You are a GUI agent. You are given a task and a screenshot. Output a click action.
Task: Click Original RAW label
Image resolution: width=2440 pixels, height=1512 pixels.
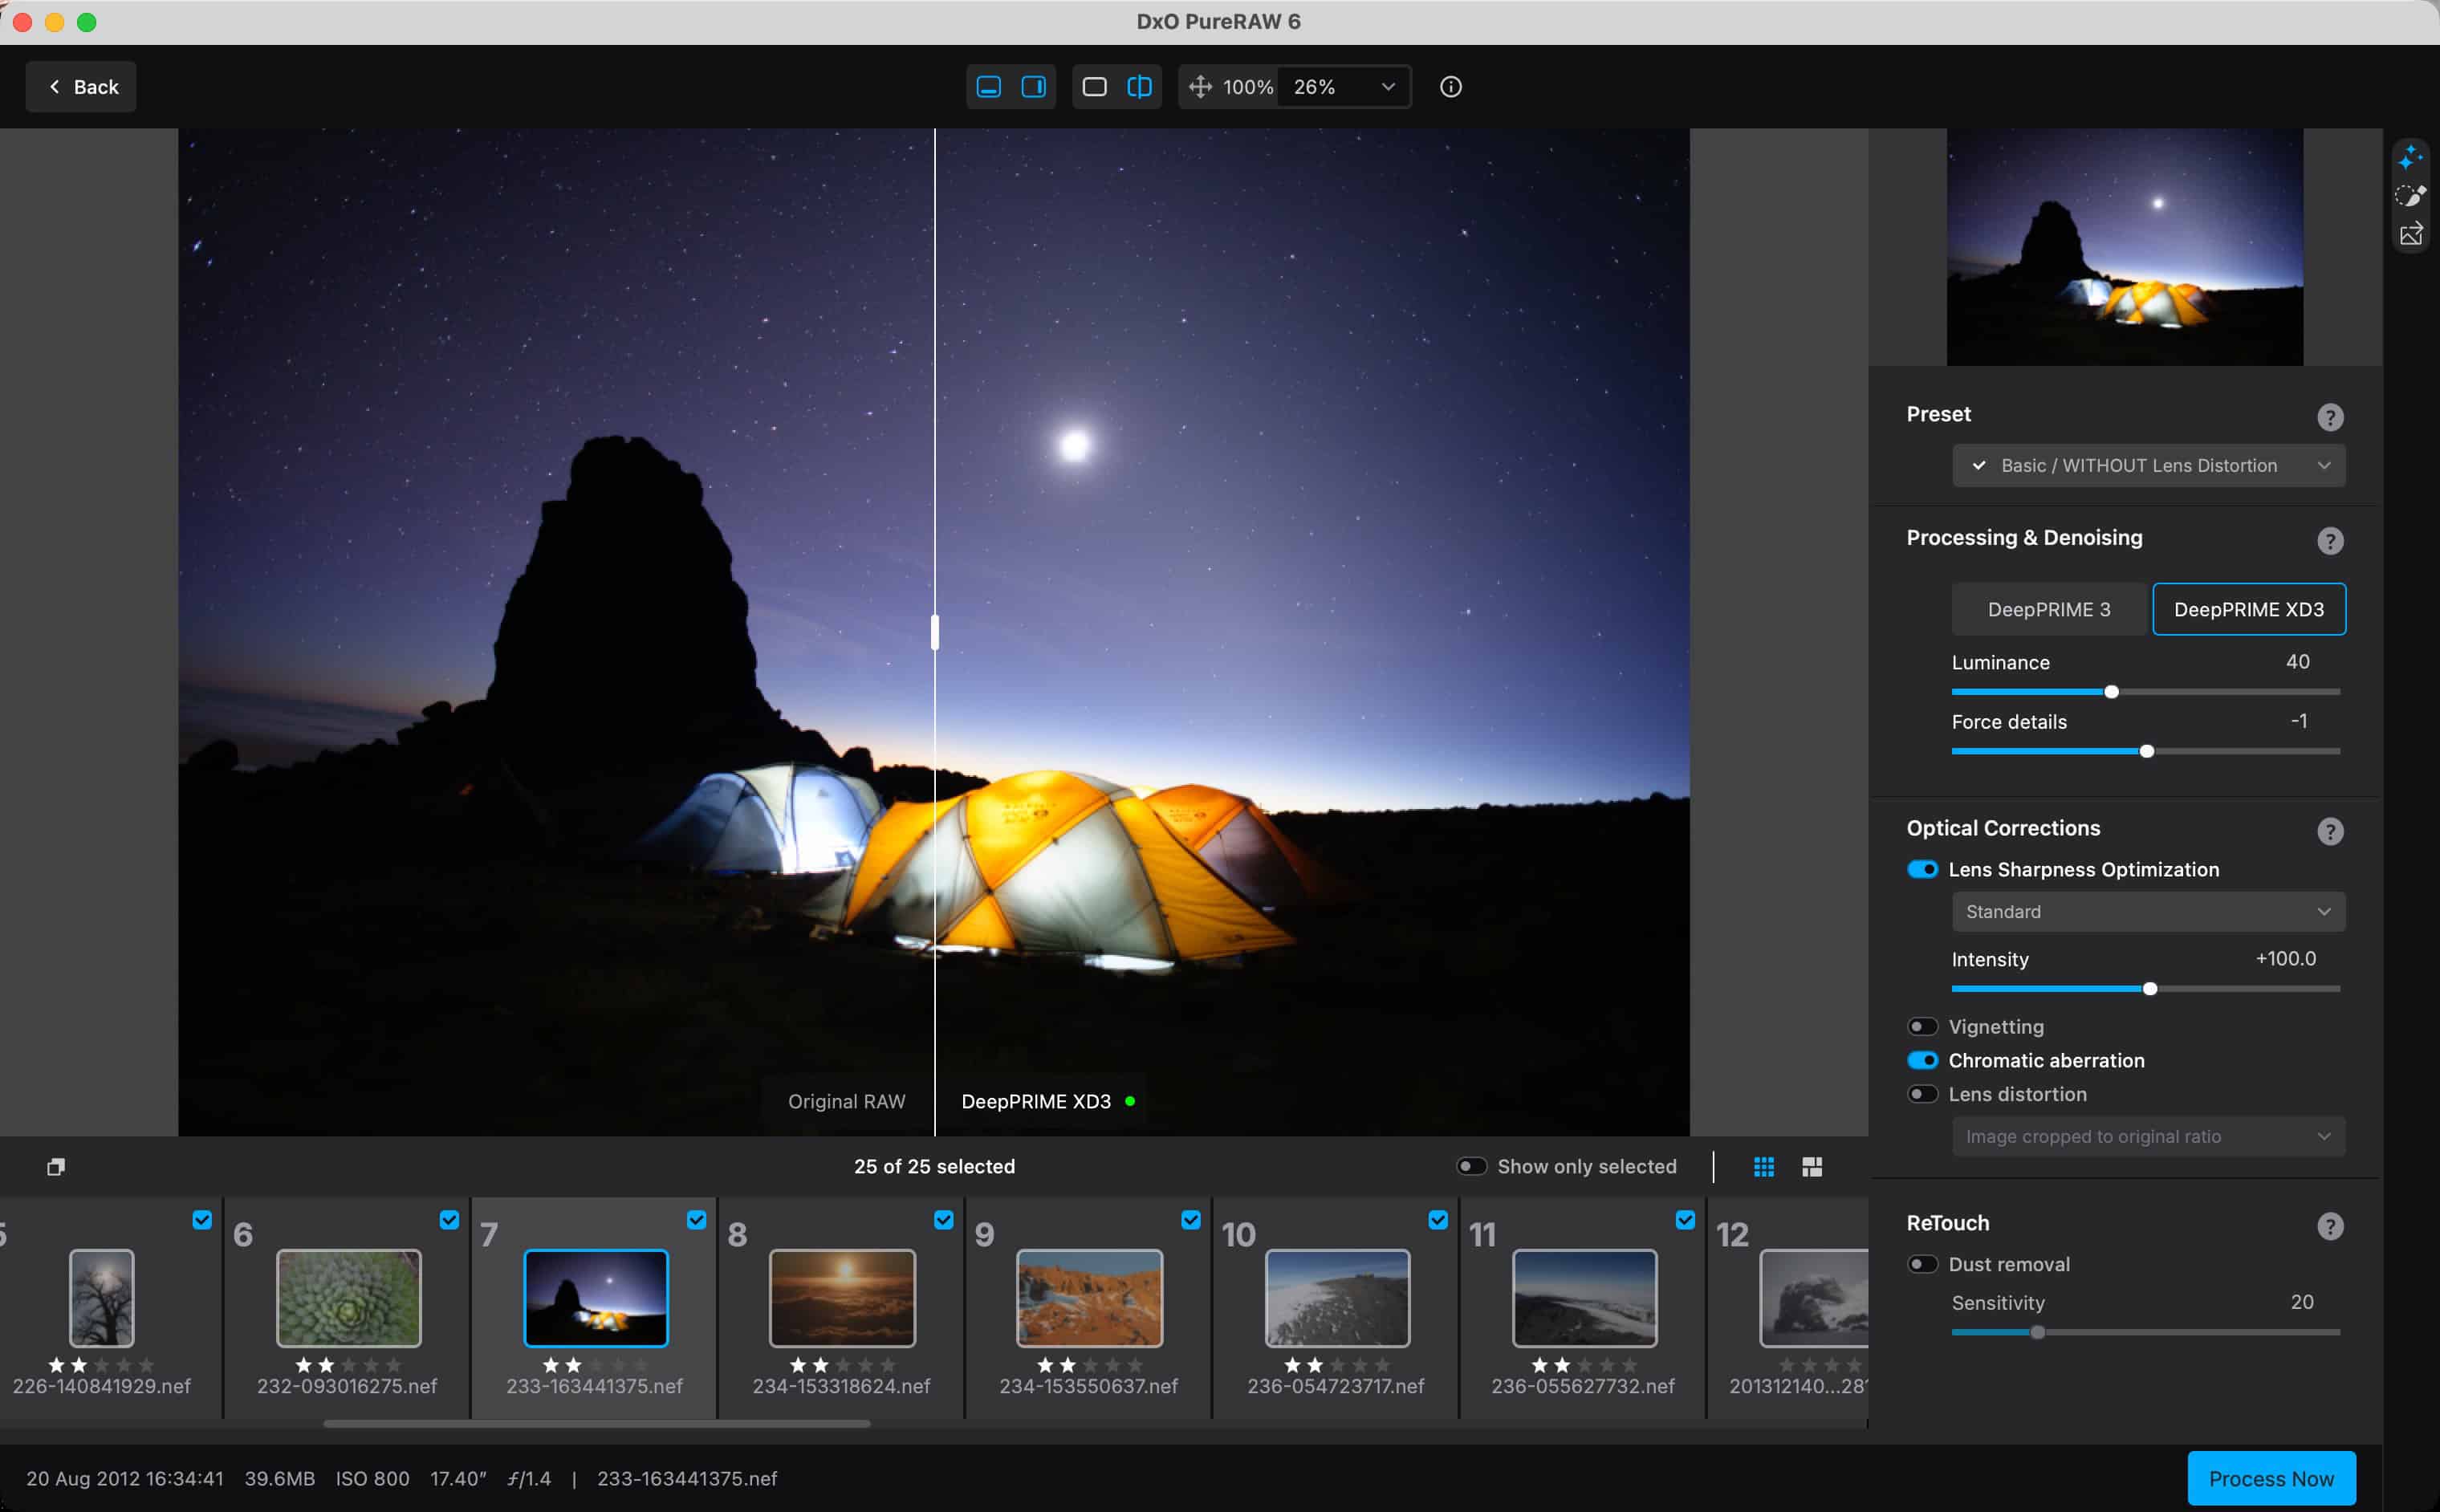[846, 1101]
